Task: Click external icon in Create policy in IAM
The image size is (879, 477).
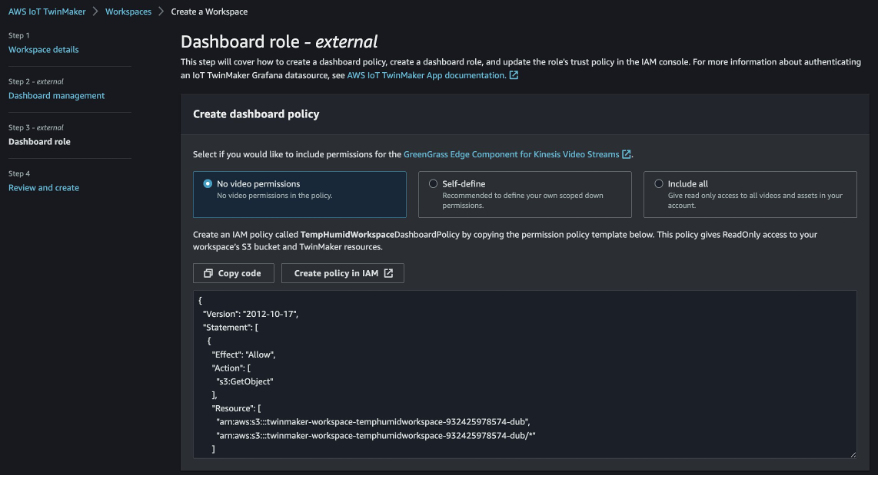Action: click(388, 273)
